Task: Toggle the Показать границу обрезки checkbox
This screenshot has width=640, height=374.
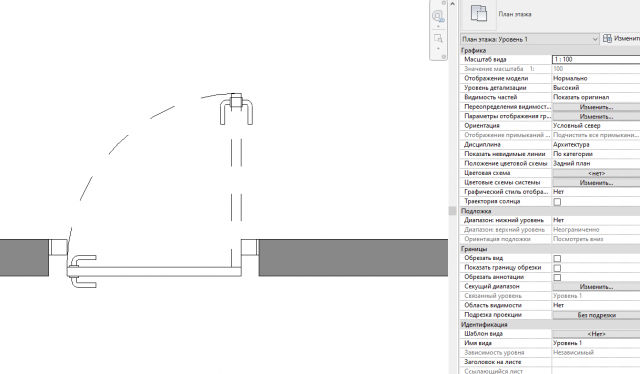Action: point(557,268)
